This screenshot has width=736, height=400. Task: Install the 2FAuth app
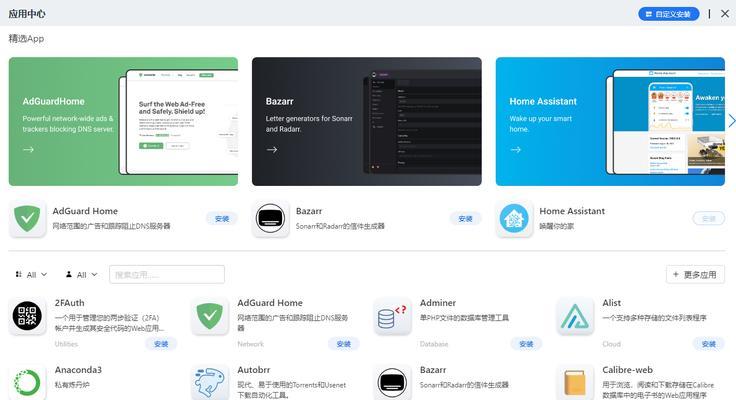pos(161,344)
